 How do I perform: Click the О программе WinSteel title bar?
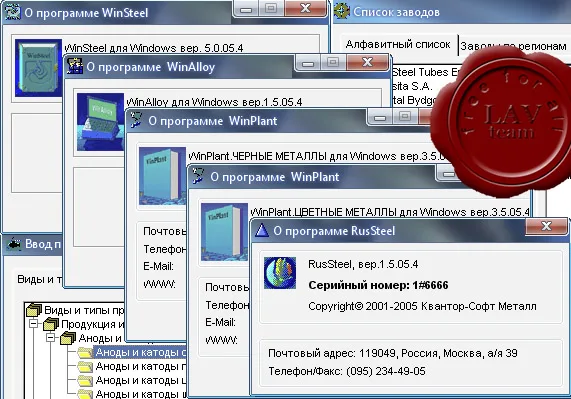point(117,12)
